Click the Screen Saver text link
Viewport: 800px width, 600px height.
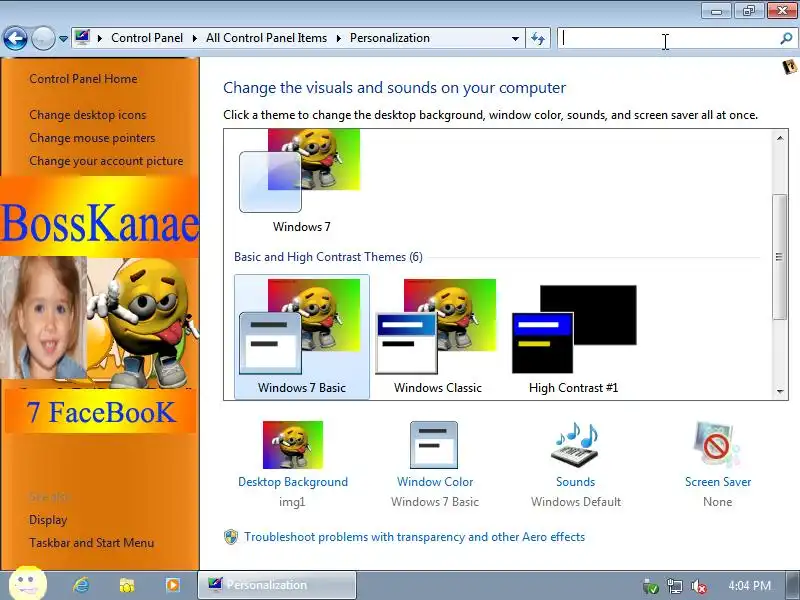click(718, 482)
